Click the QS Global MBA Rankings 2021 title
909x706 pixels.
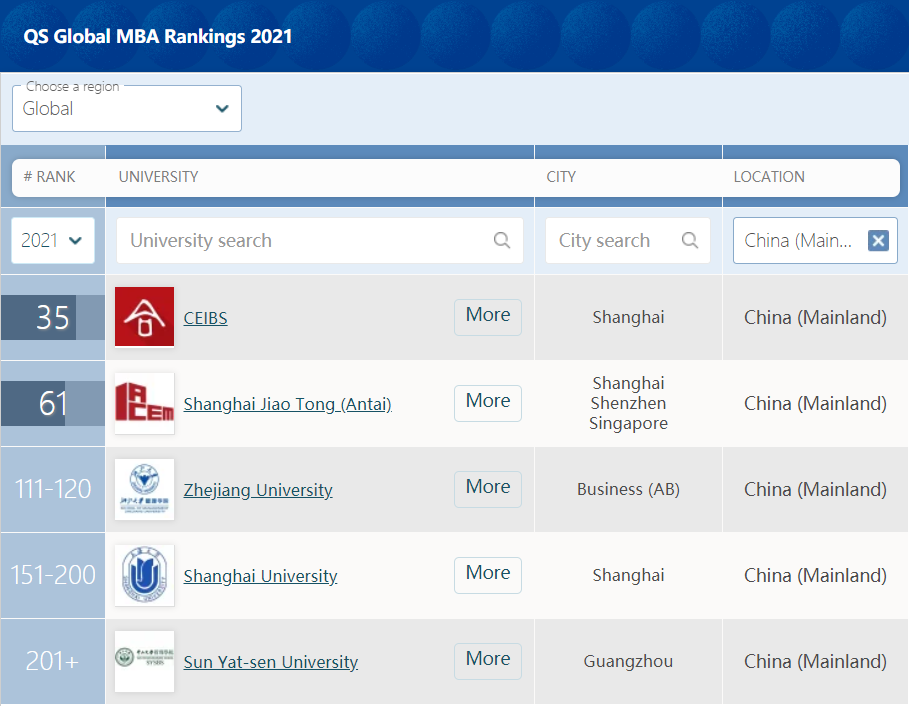(158, 36)
